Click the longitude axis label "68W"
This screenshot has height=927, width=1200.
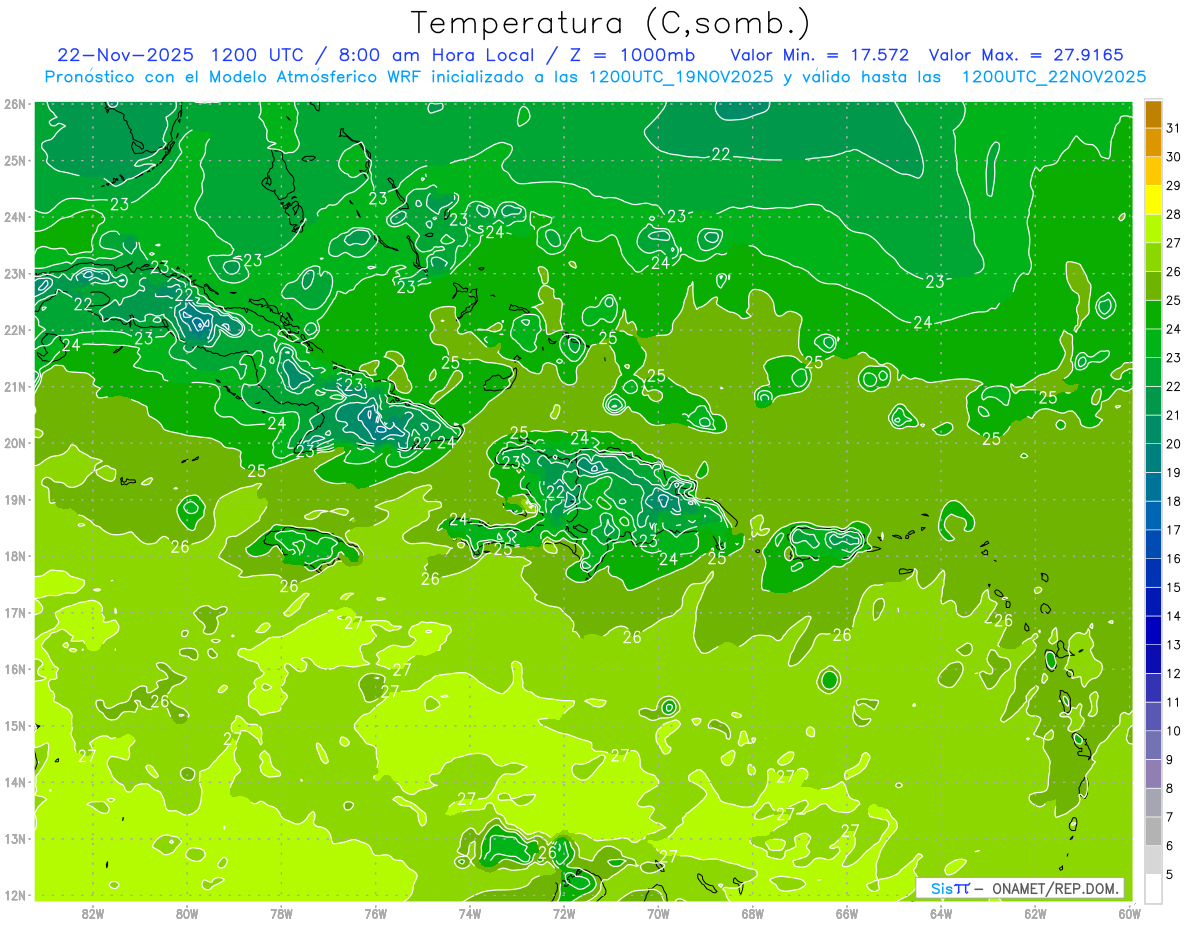[752, 912]
